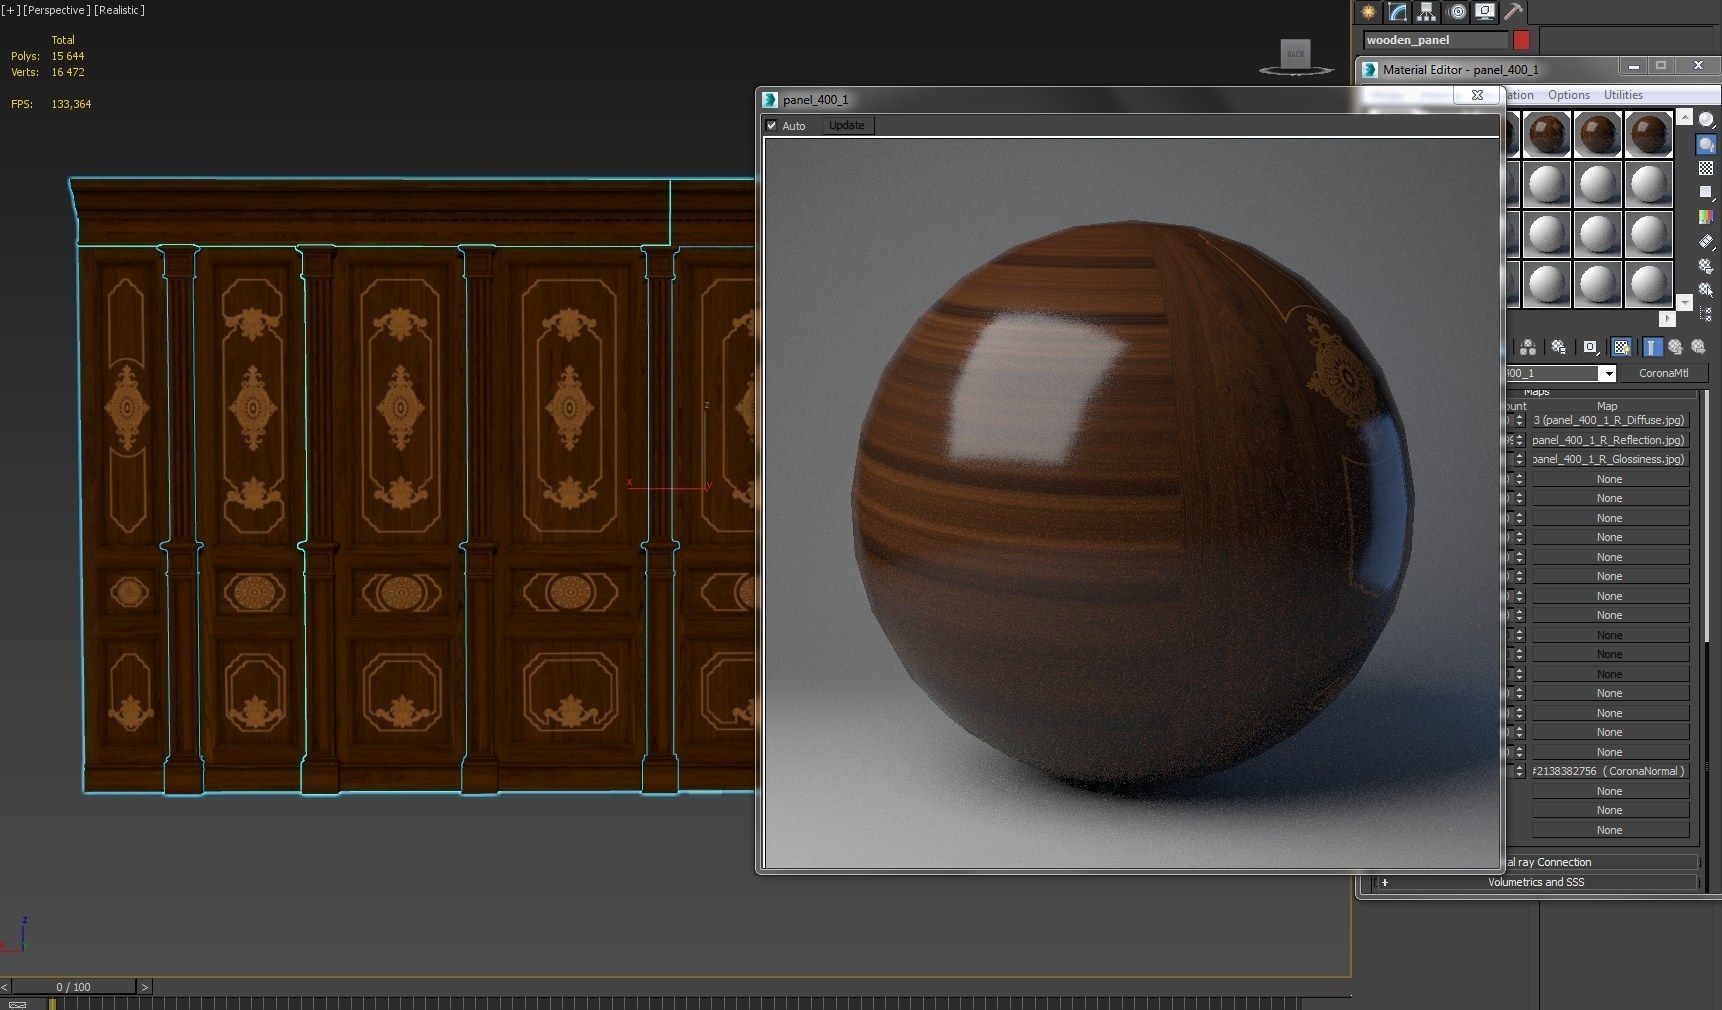This screenshot has height=1010, width=1722.
Task: Open the Utilities hammer panel tab
Action: [x=1513, y=12]
